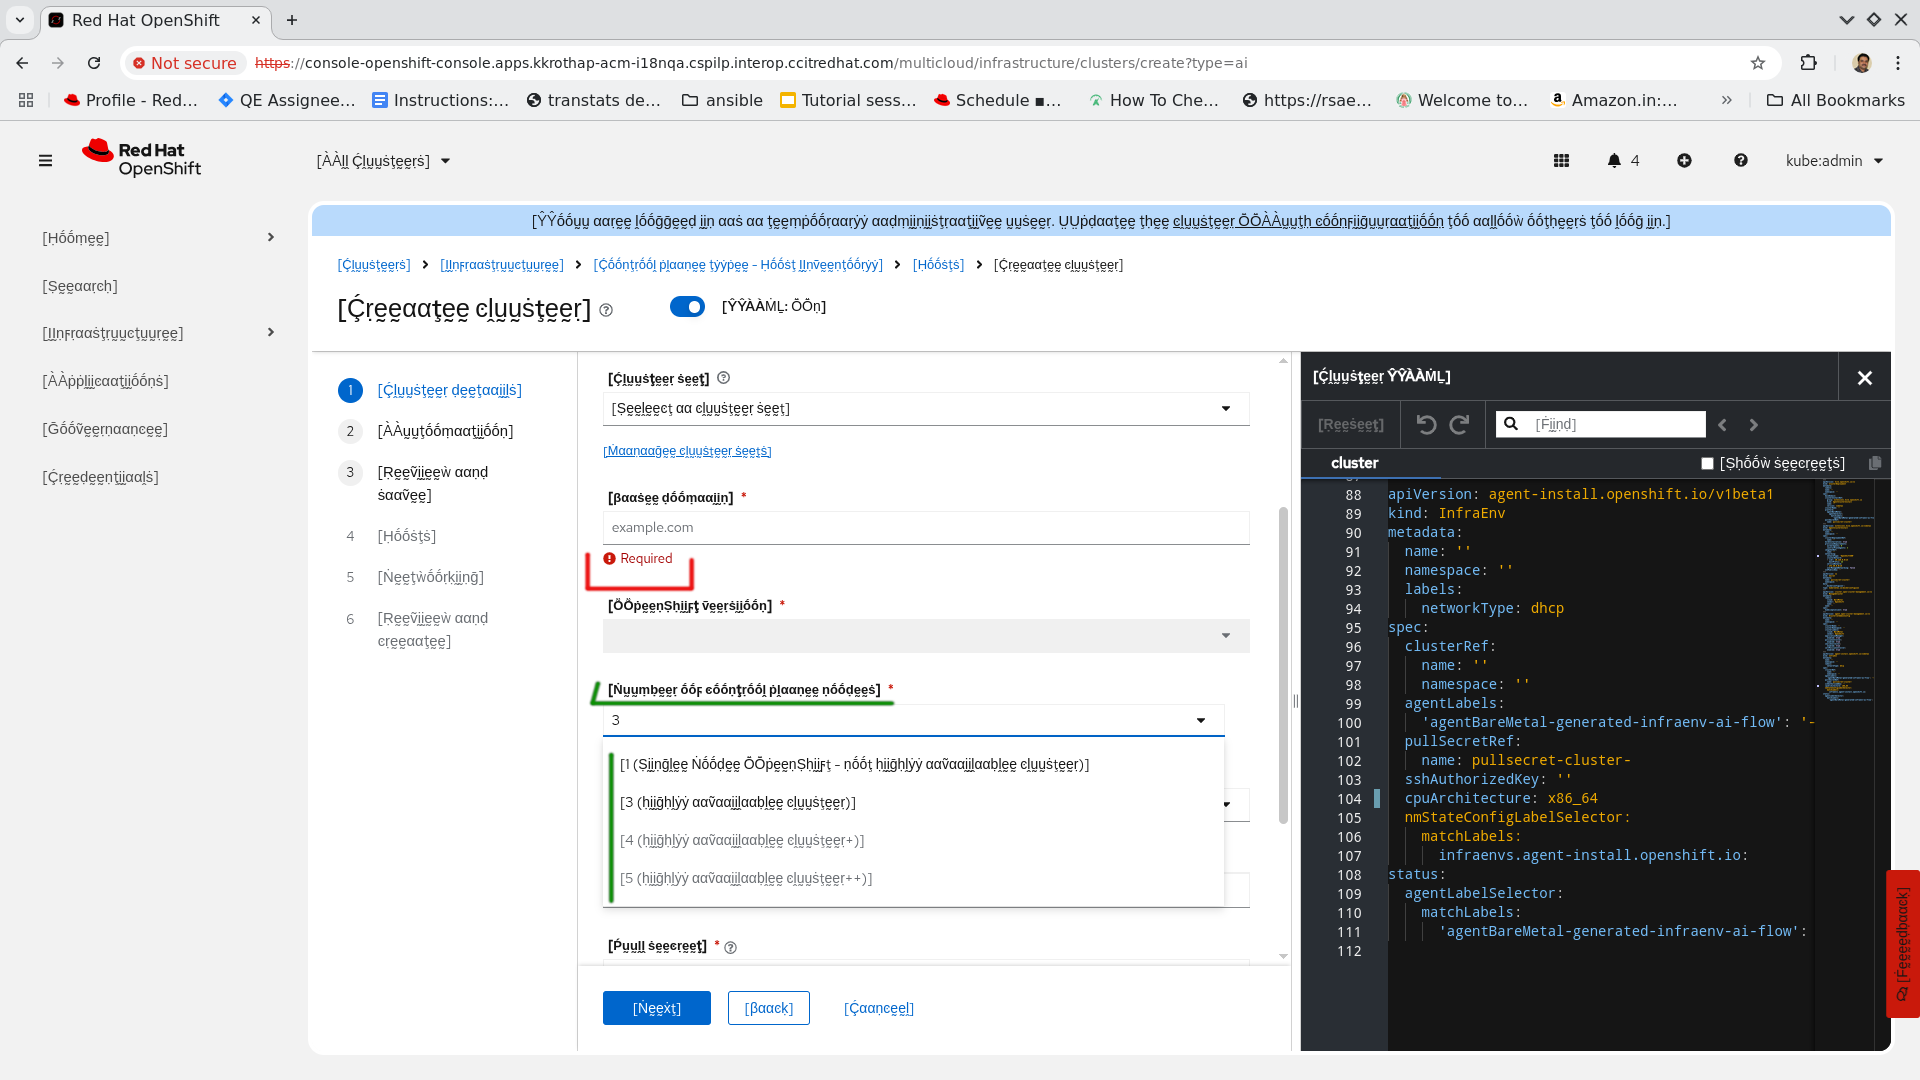The width and height of the screenshot is (1920, 1080).
Task: Enable the Show secrets checkbox
Action: pyautogui.click(x=1707, y=463)
